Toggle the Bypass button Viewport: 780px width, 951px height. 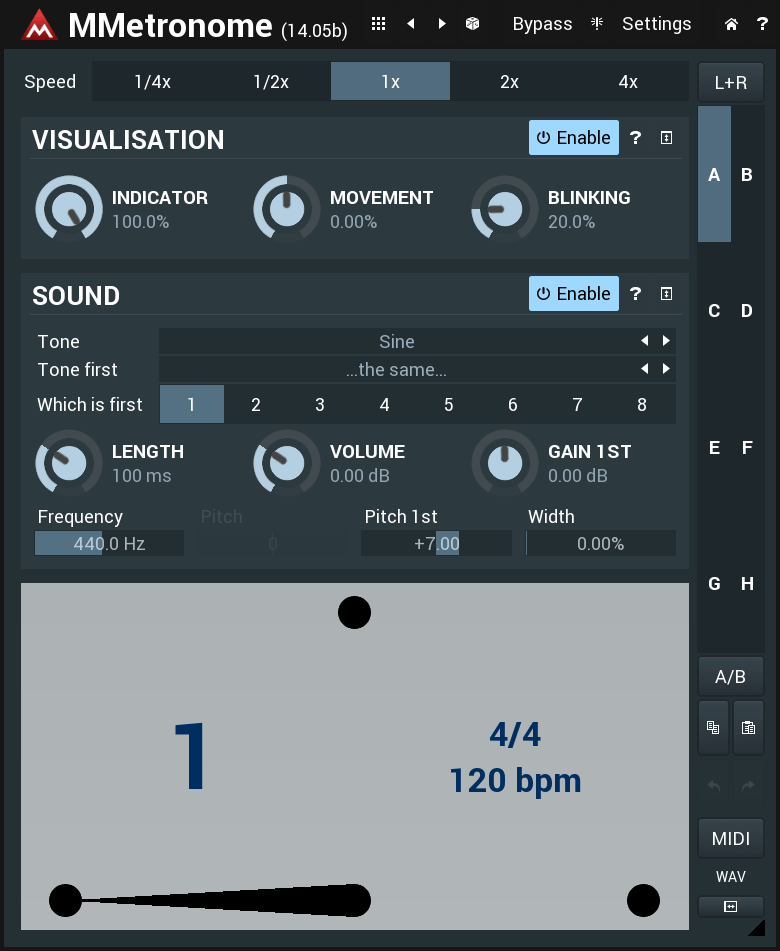click(x=542, y=24)
